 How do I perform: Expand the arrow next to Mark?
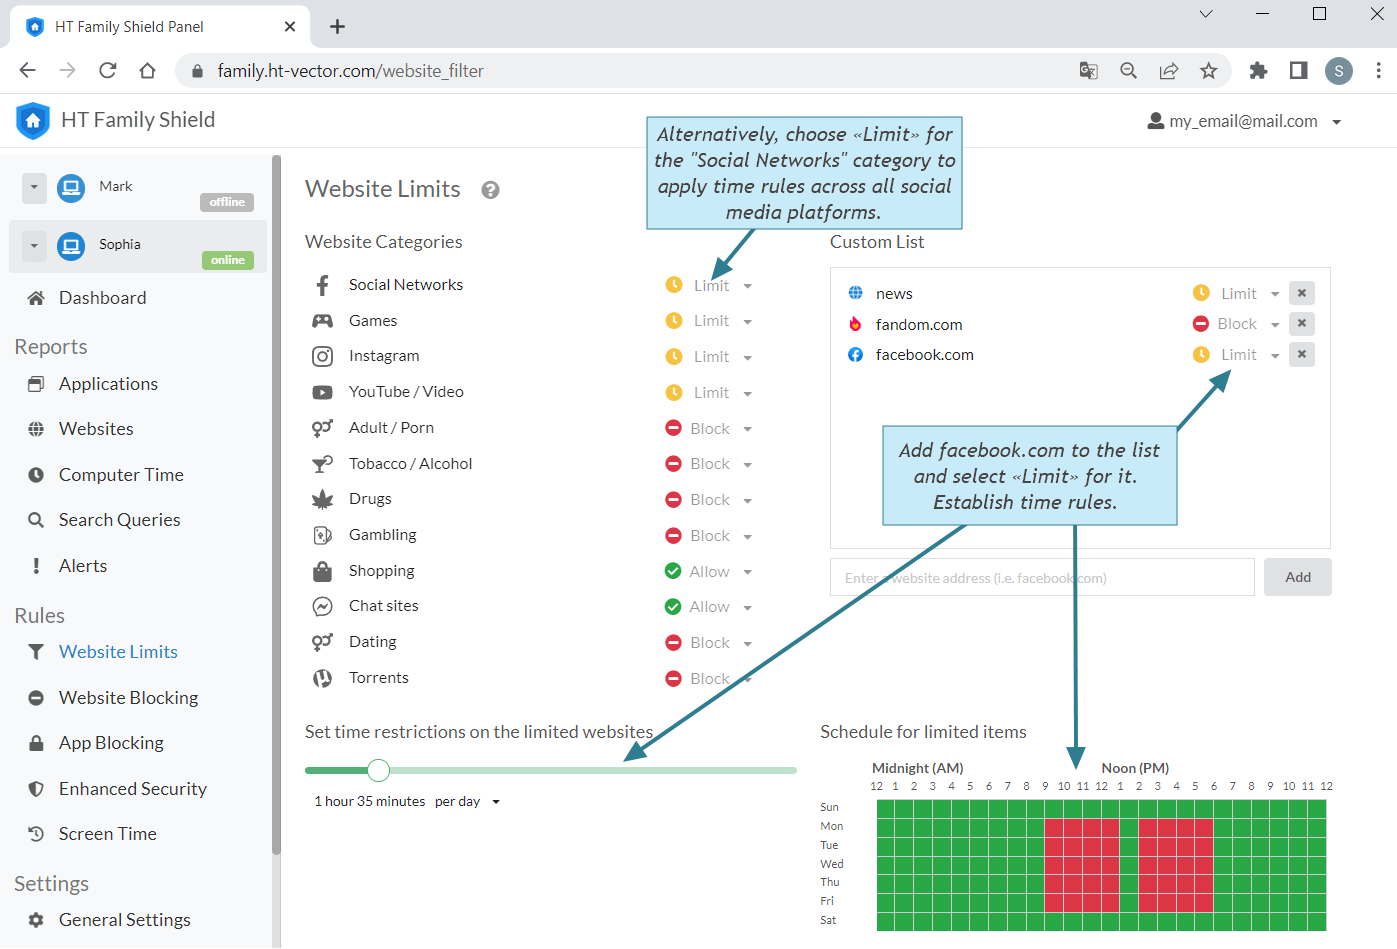coord(34,187)
